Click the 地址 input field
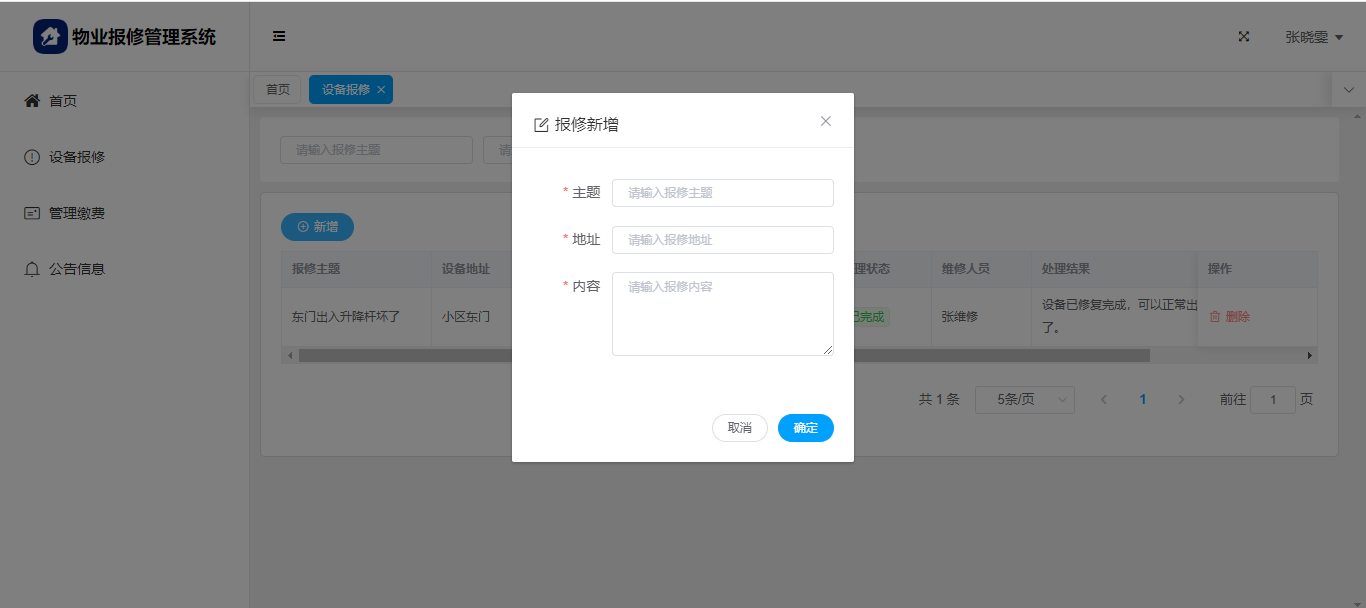Viewport: 1366px width, 608px height. click(722, 240)
